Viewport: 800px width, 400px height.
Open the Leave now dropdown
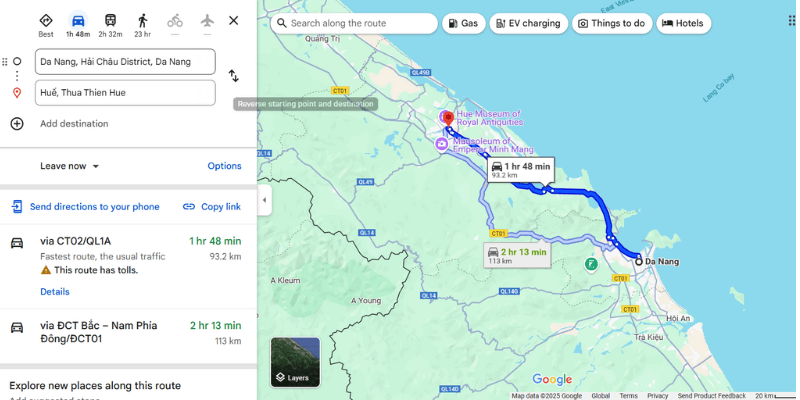click(x=70, y=166)
